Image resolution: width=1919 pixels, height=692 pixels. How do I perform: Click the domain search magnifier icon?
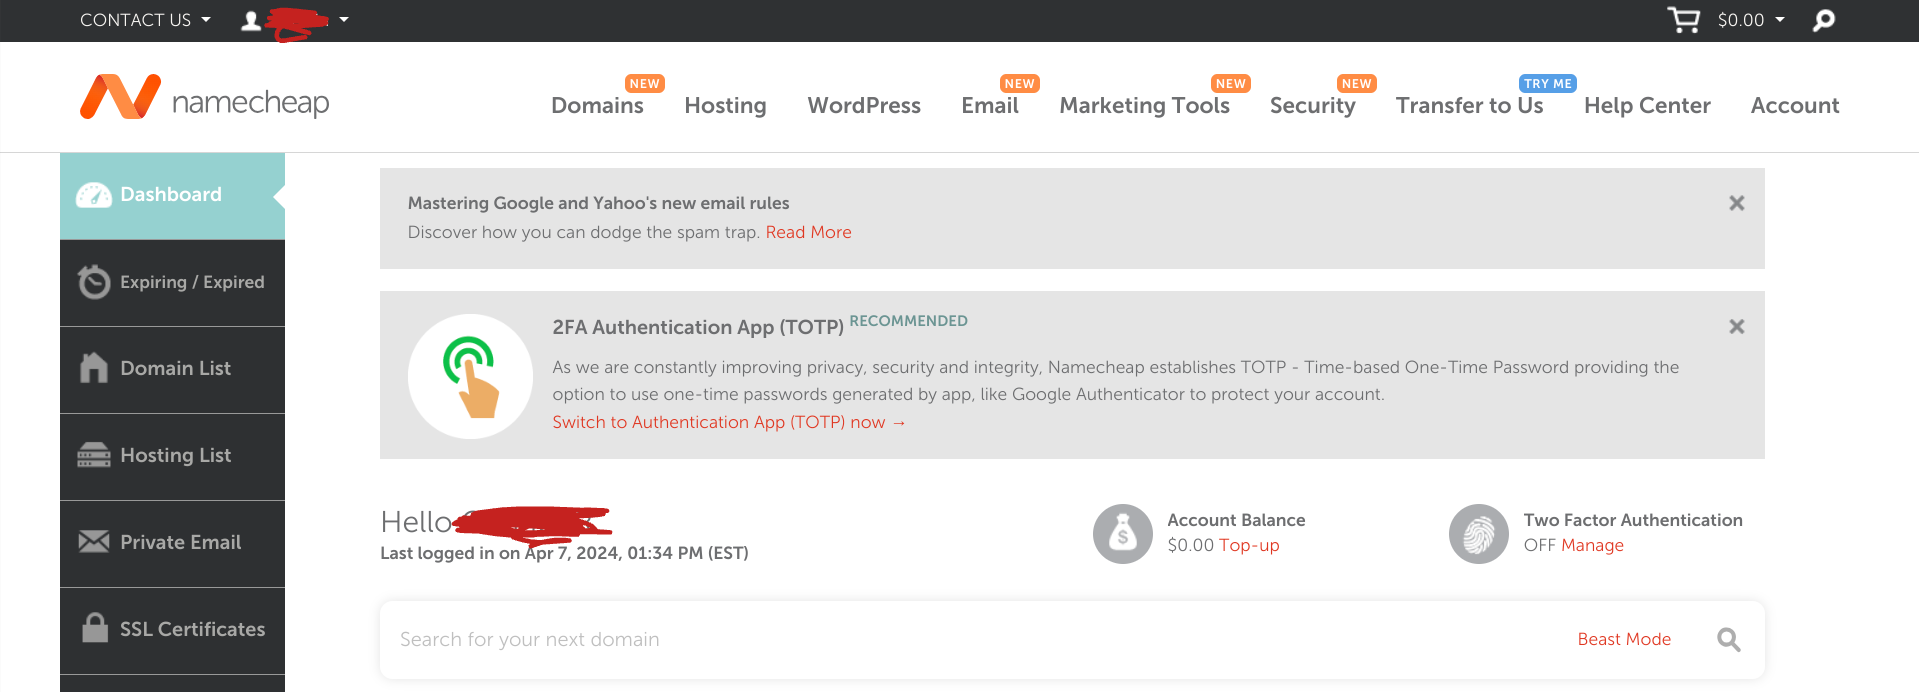1729,640
